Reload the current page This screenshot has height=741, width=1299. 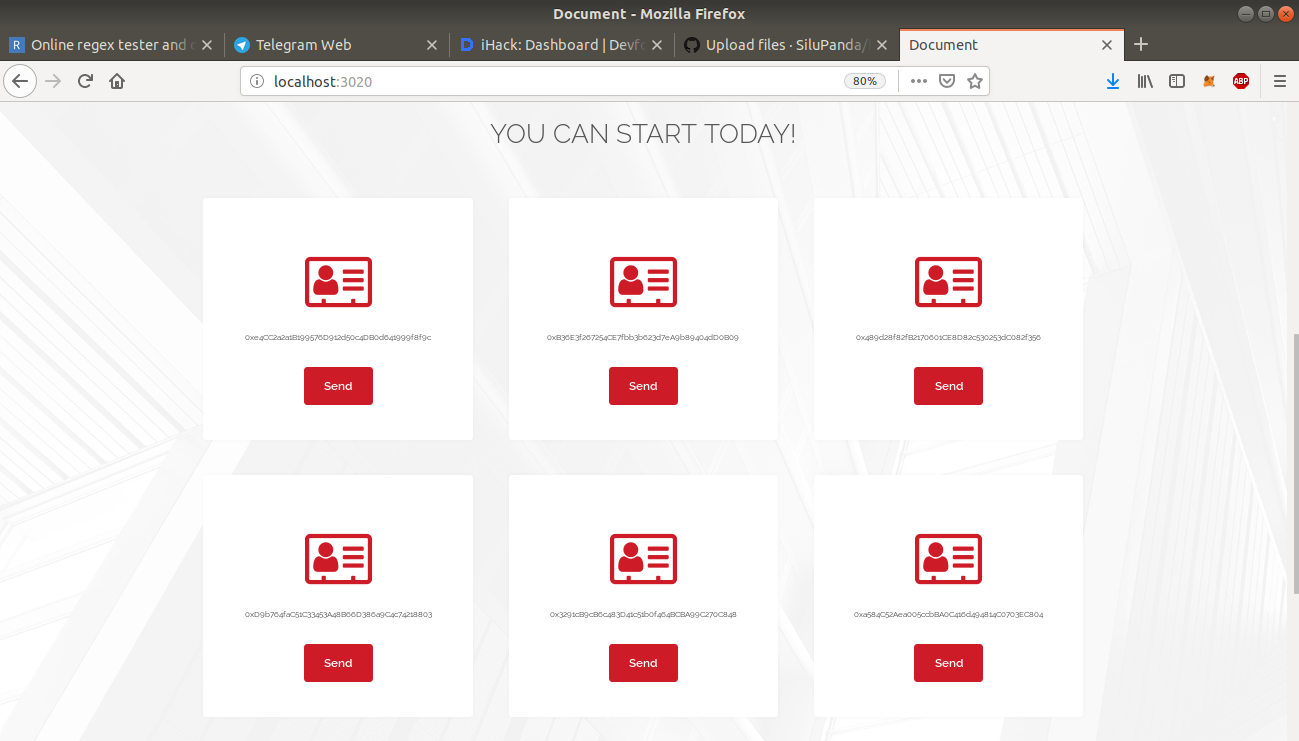(85, 81)
